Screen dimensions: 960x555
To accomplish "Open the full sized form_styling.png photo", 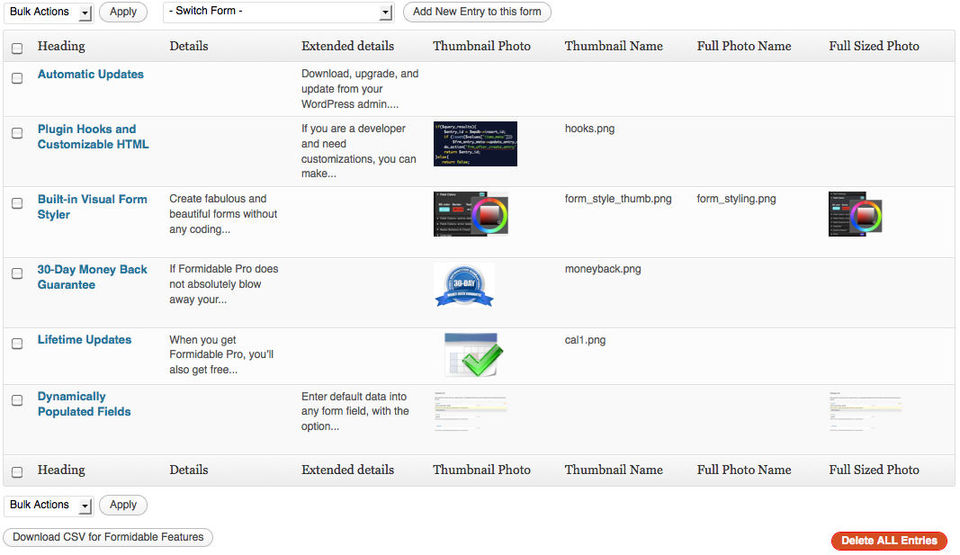I will pyautogui.click(x=855, y=214).
